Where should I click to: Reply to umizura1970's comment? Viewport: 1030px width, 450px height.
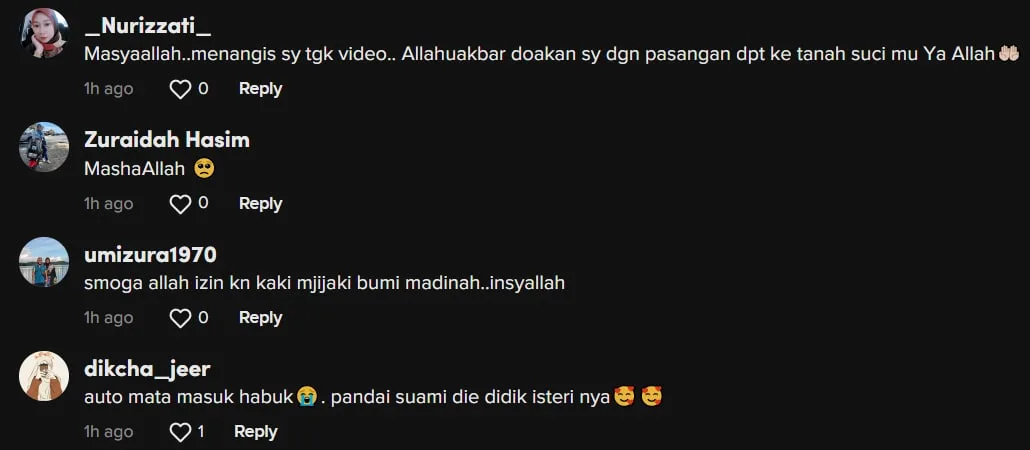click(260, 318)
